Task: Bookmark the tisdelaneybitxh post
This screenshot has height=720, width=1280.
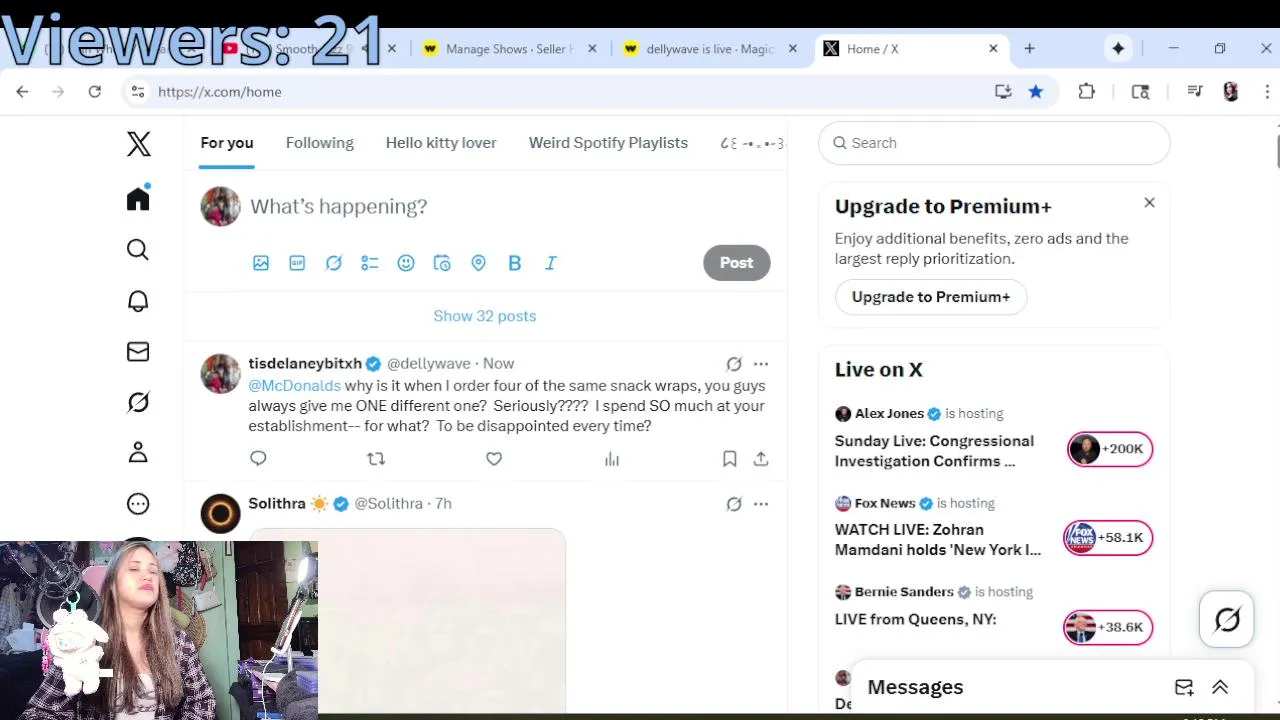Action: pos(730,459)
